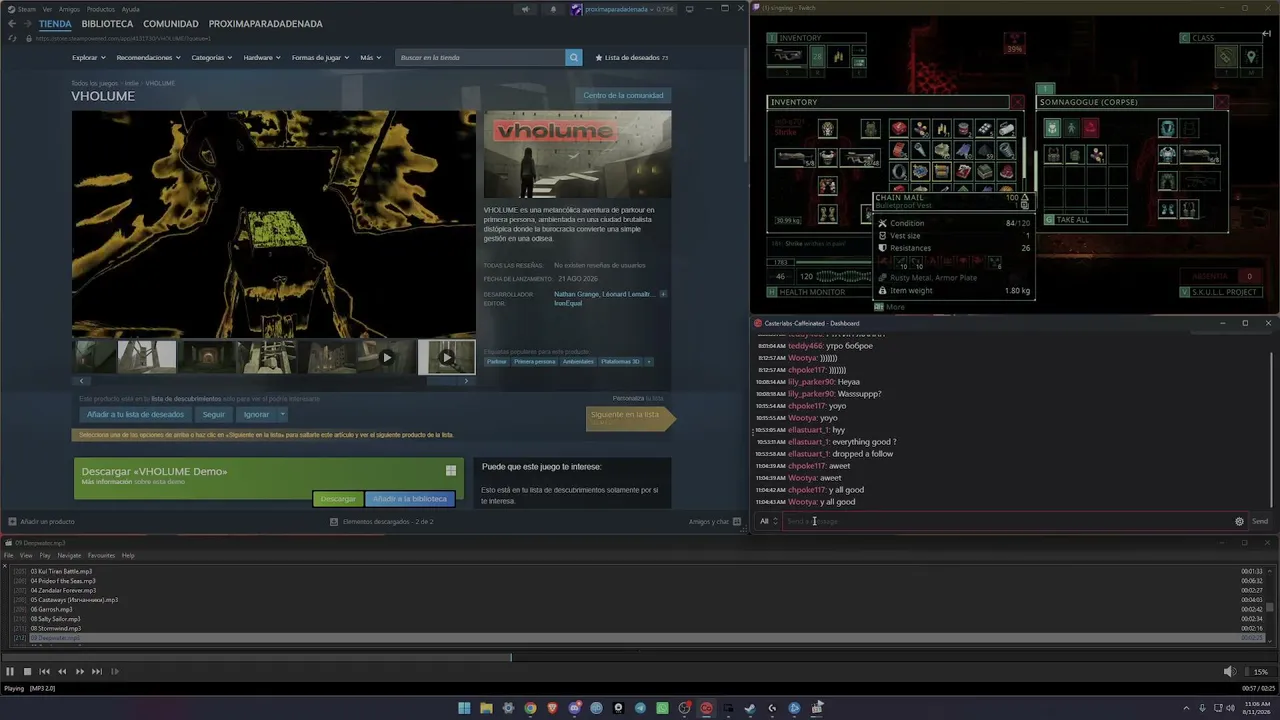The height and width of the screenshot is (720, 1280).
Task: Change the All chat target selector
Action: point(768,521)
